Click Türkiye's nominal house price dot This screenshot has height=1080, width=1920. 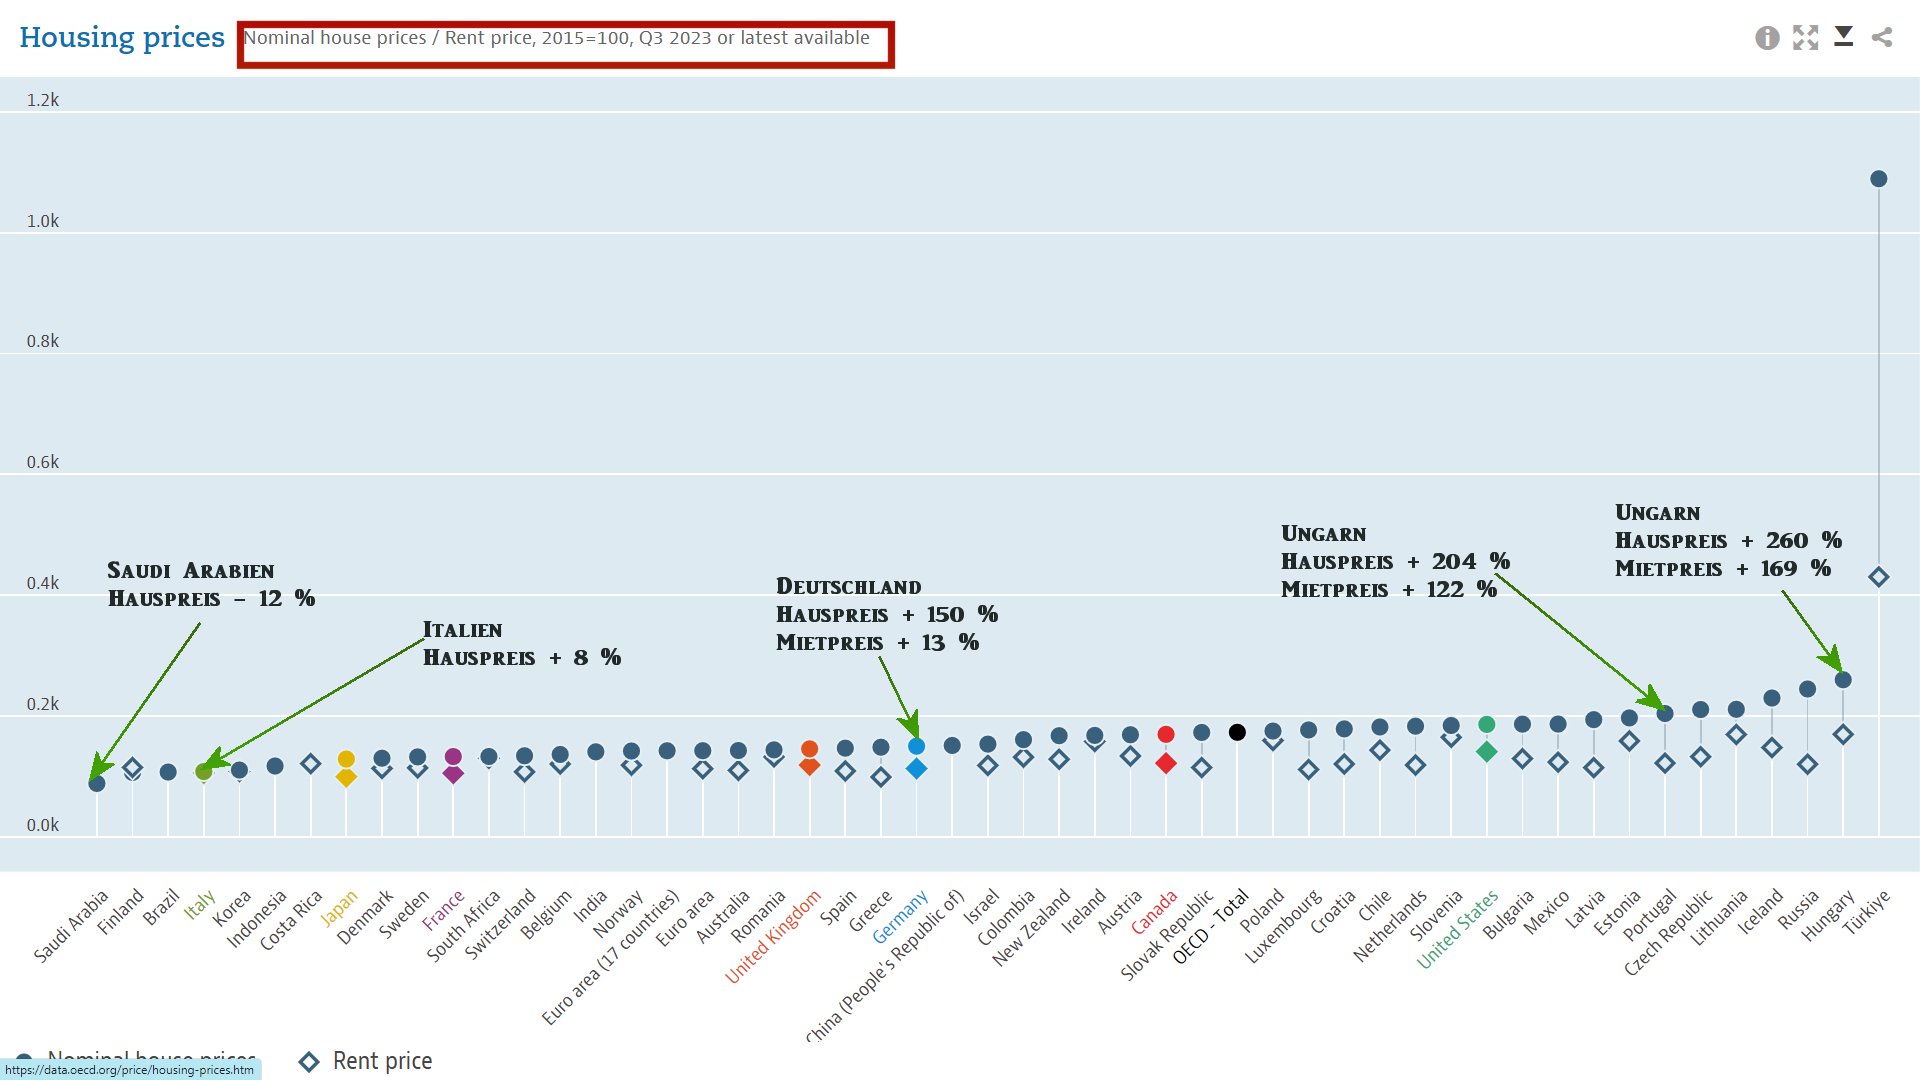coord(1878,179)
